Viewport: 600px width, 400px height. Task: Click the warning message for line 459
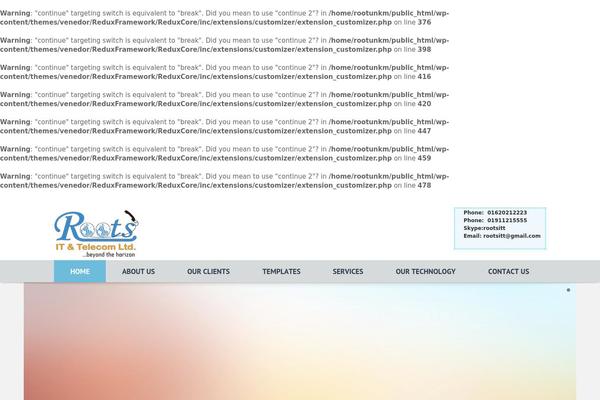pos(224,153)
